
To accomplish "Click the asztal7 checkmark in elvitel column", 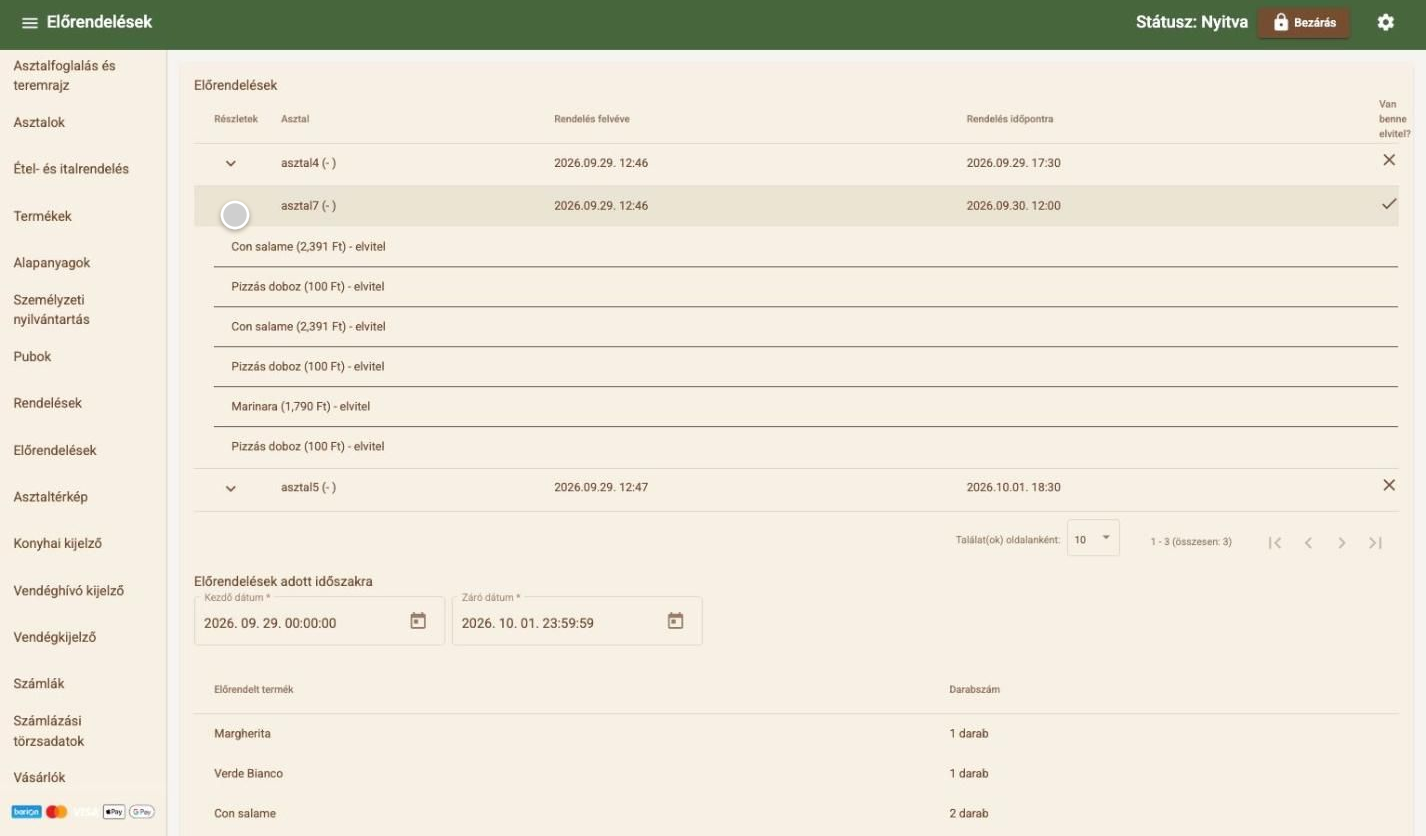I will (1388, 204).
